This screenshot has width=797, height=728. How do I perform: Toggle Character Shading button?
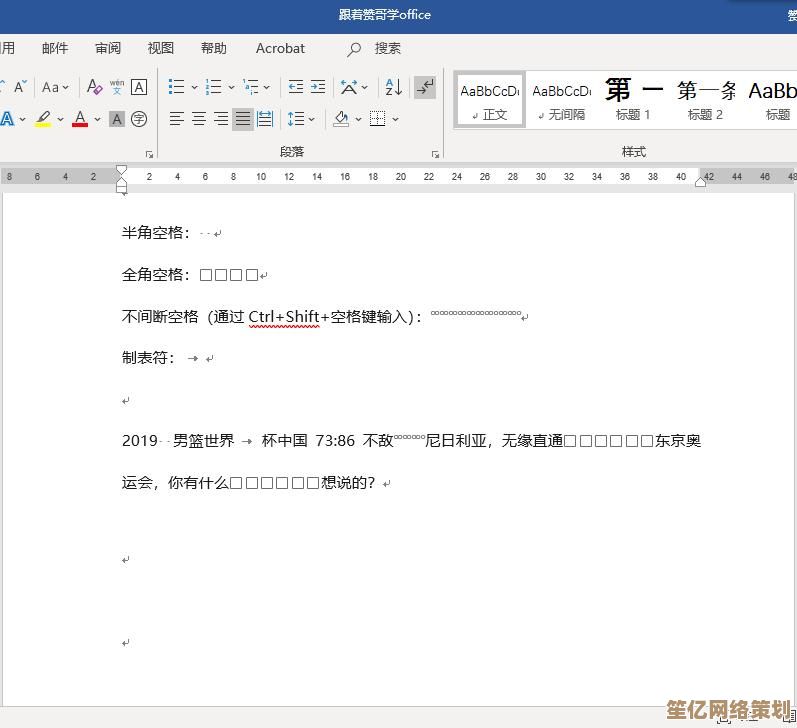[117, 119]
